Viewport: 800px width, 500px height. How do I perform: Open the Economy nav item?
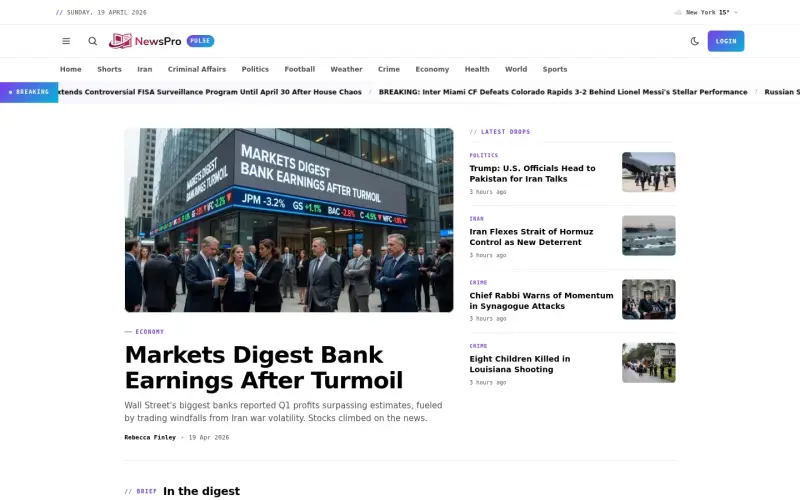pos(432,69)
